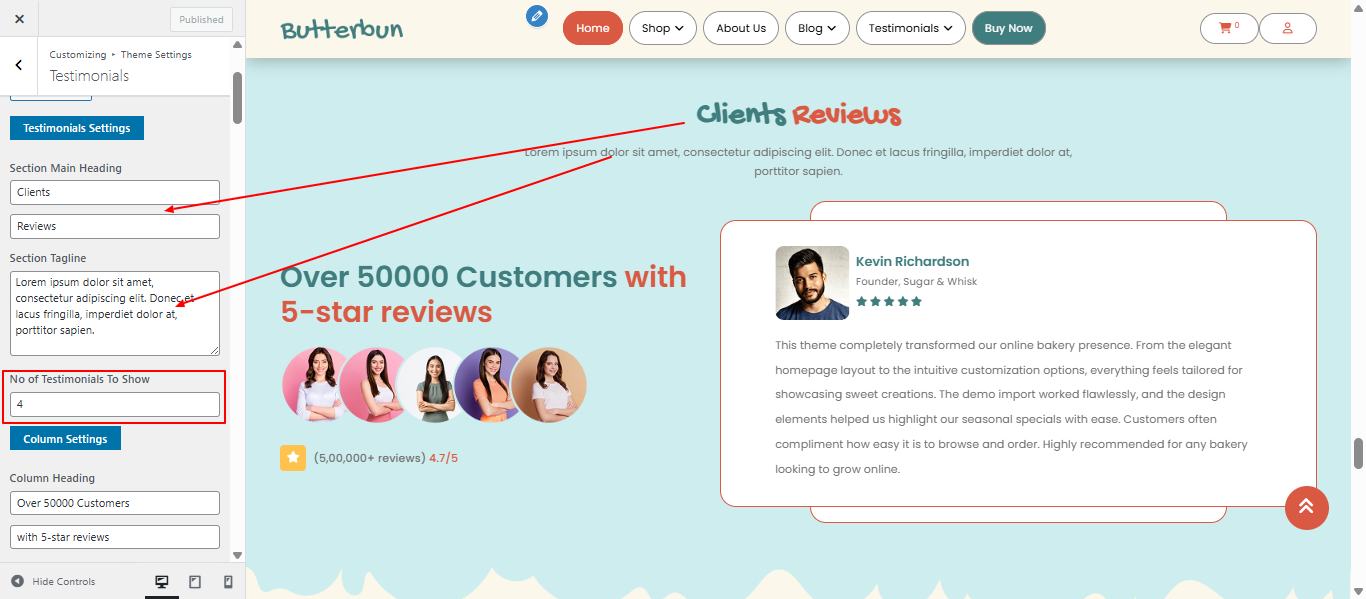Viewport: 1366px width, 599px height.
Task: Open the Home menu item
Action: pos(592,28)
